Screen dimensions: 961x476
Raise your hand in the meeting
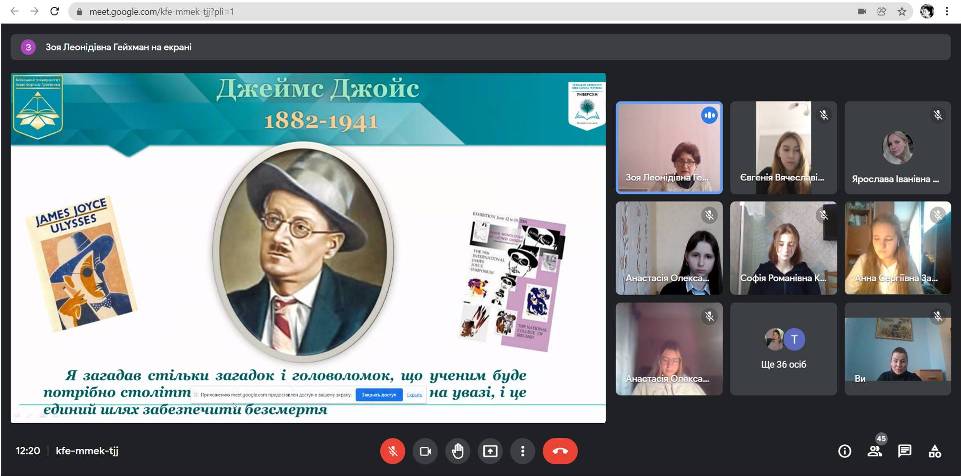point(458,451)
